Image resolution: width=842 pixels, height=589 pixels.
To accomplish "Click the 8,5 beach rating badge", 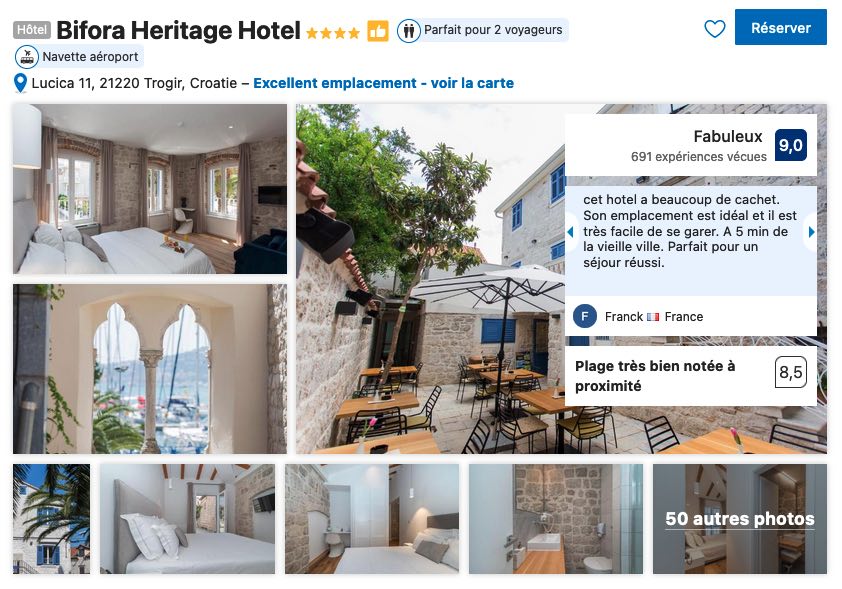I will click(x=790, y=372).
